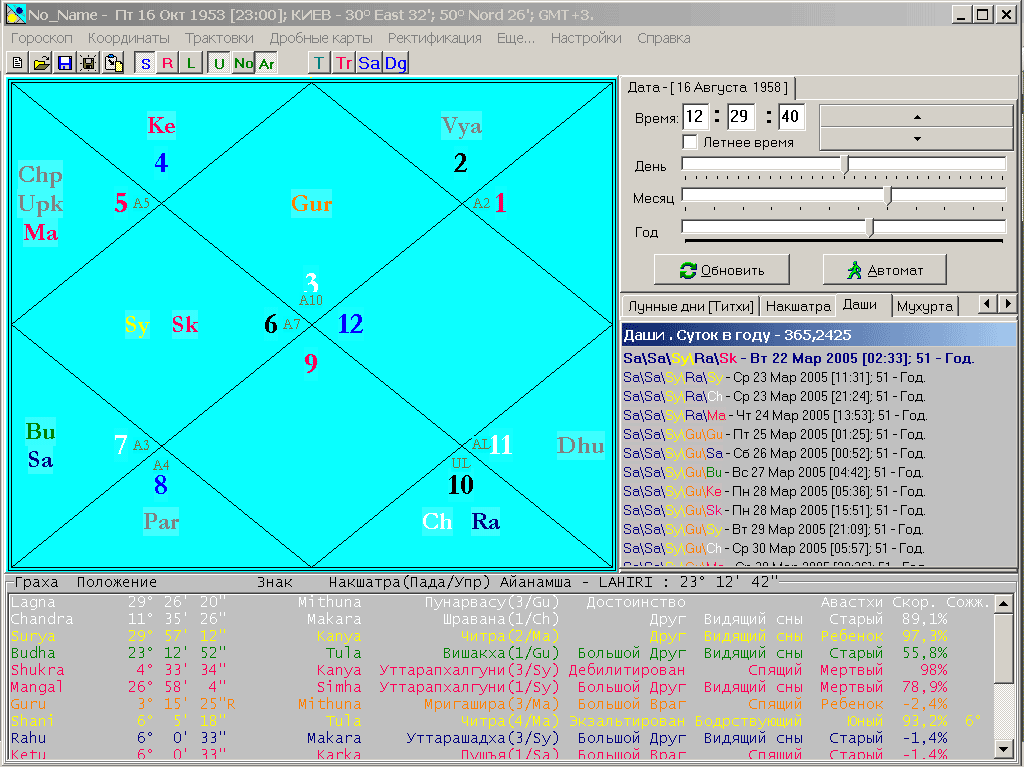Click the Месяц slider handle
Screen dimensions: 1024x768
(x=887, y=196)
